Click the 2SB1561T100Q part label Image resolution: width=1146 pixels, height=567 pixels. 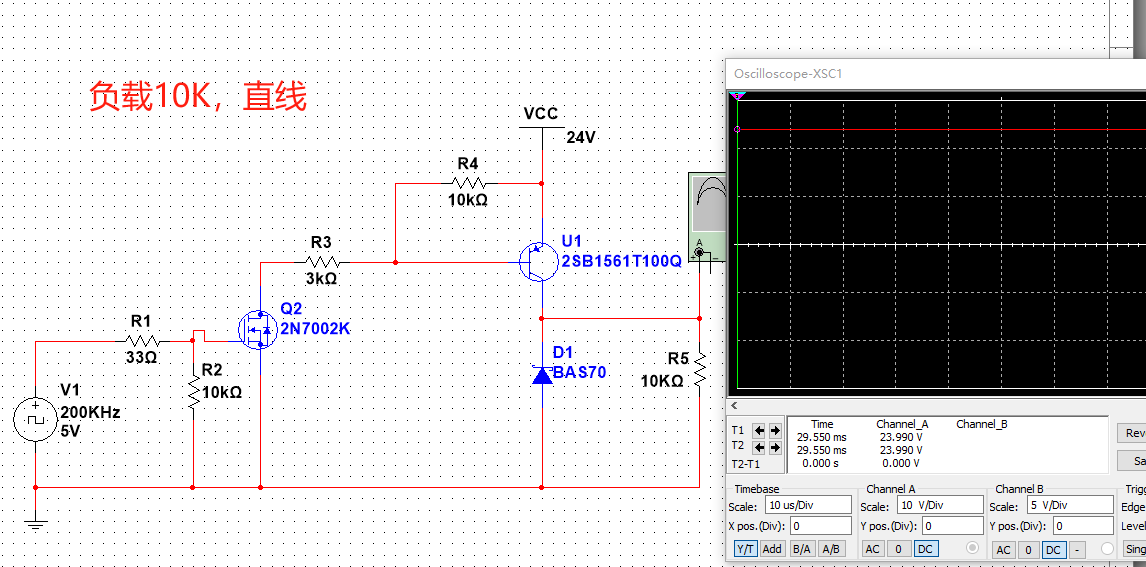pos(621,262)
